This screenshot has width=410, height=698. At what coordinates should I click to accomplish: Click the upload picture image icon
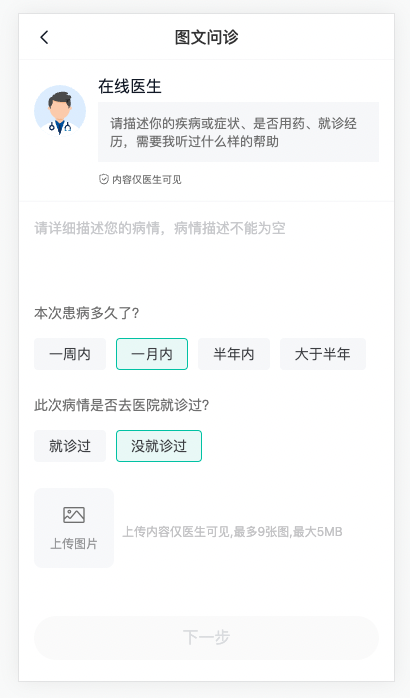(74, 515)
